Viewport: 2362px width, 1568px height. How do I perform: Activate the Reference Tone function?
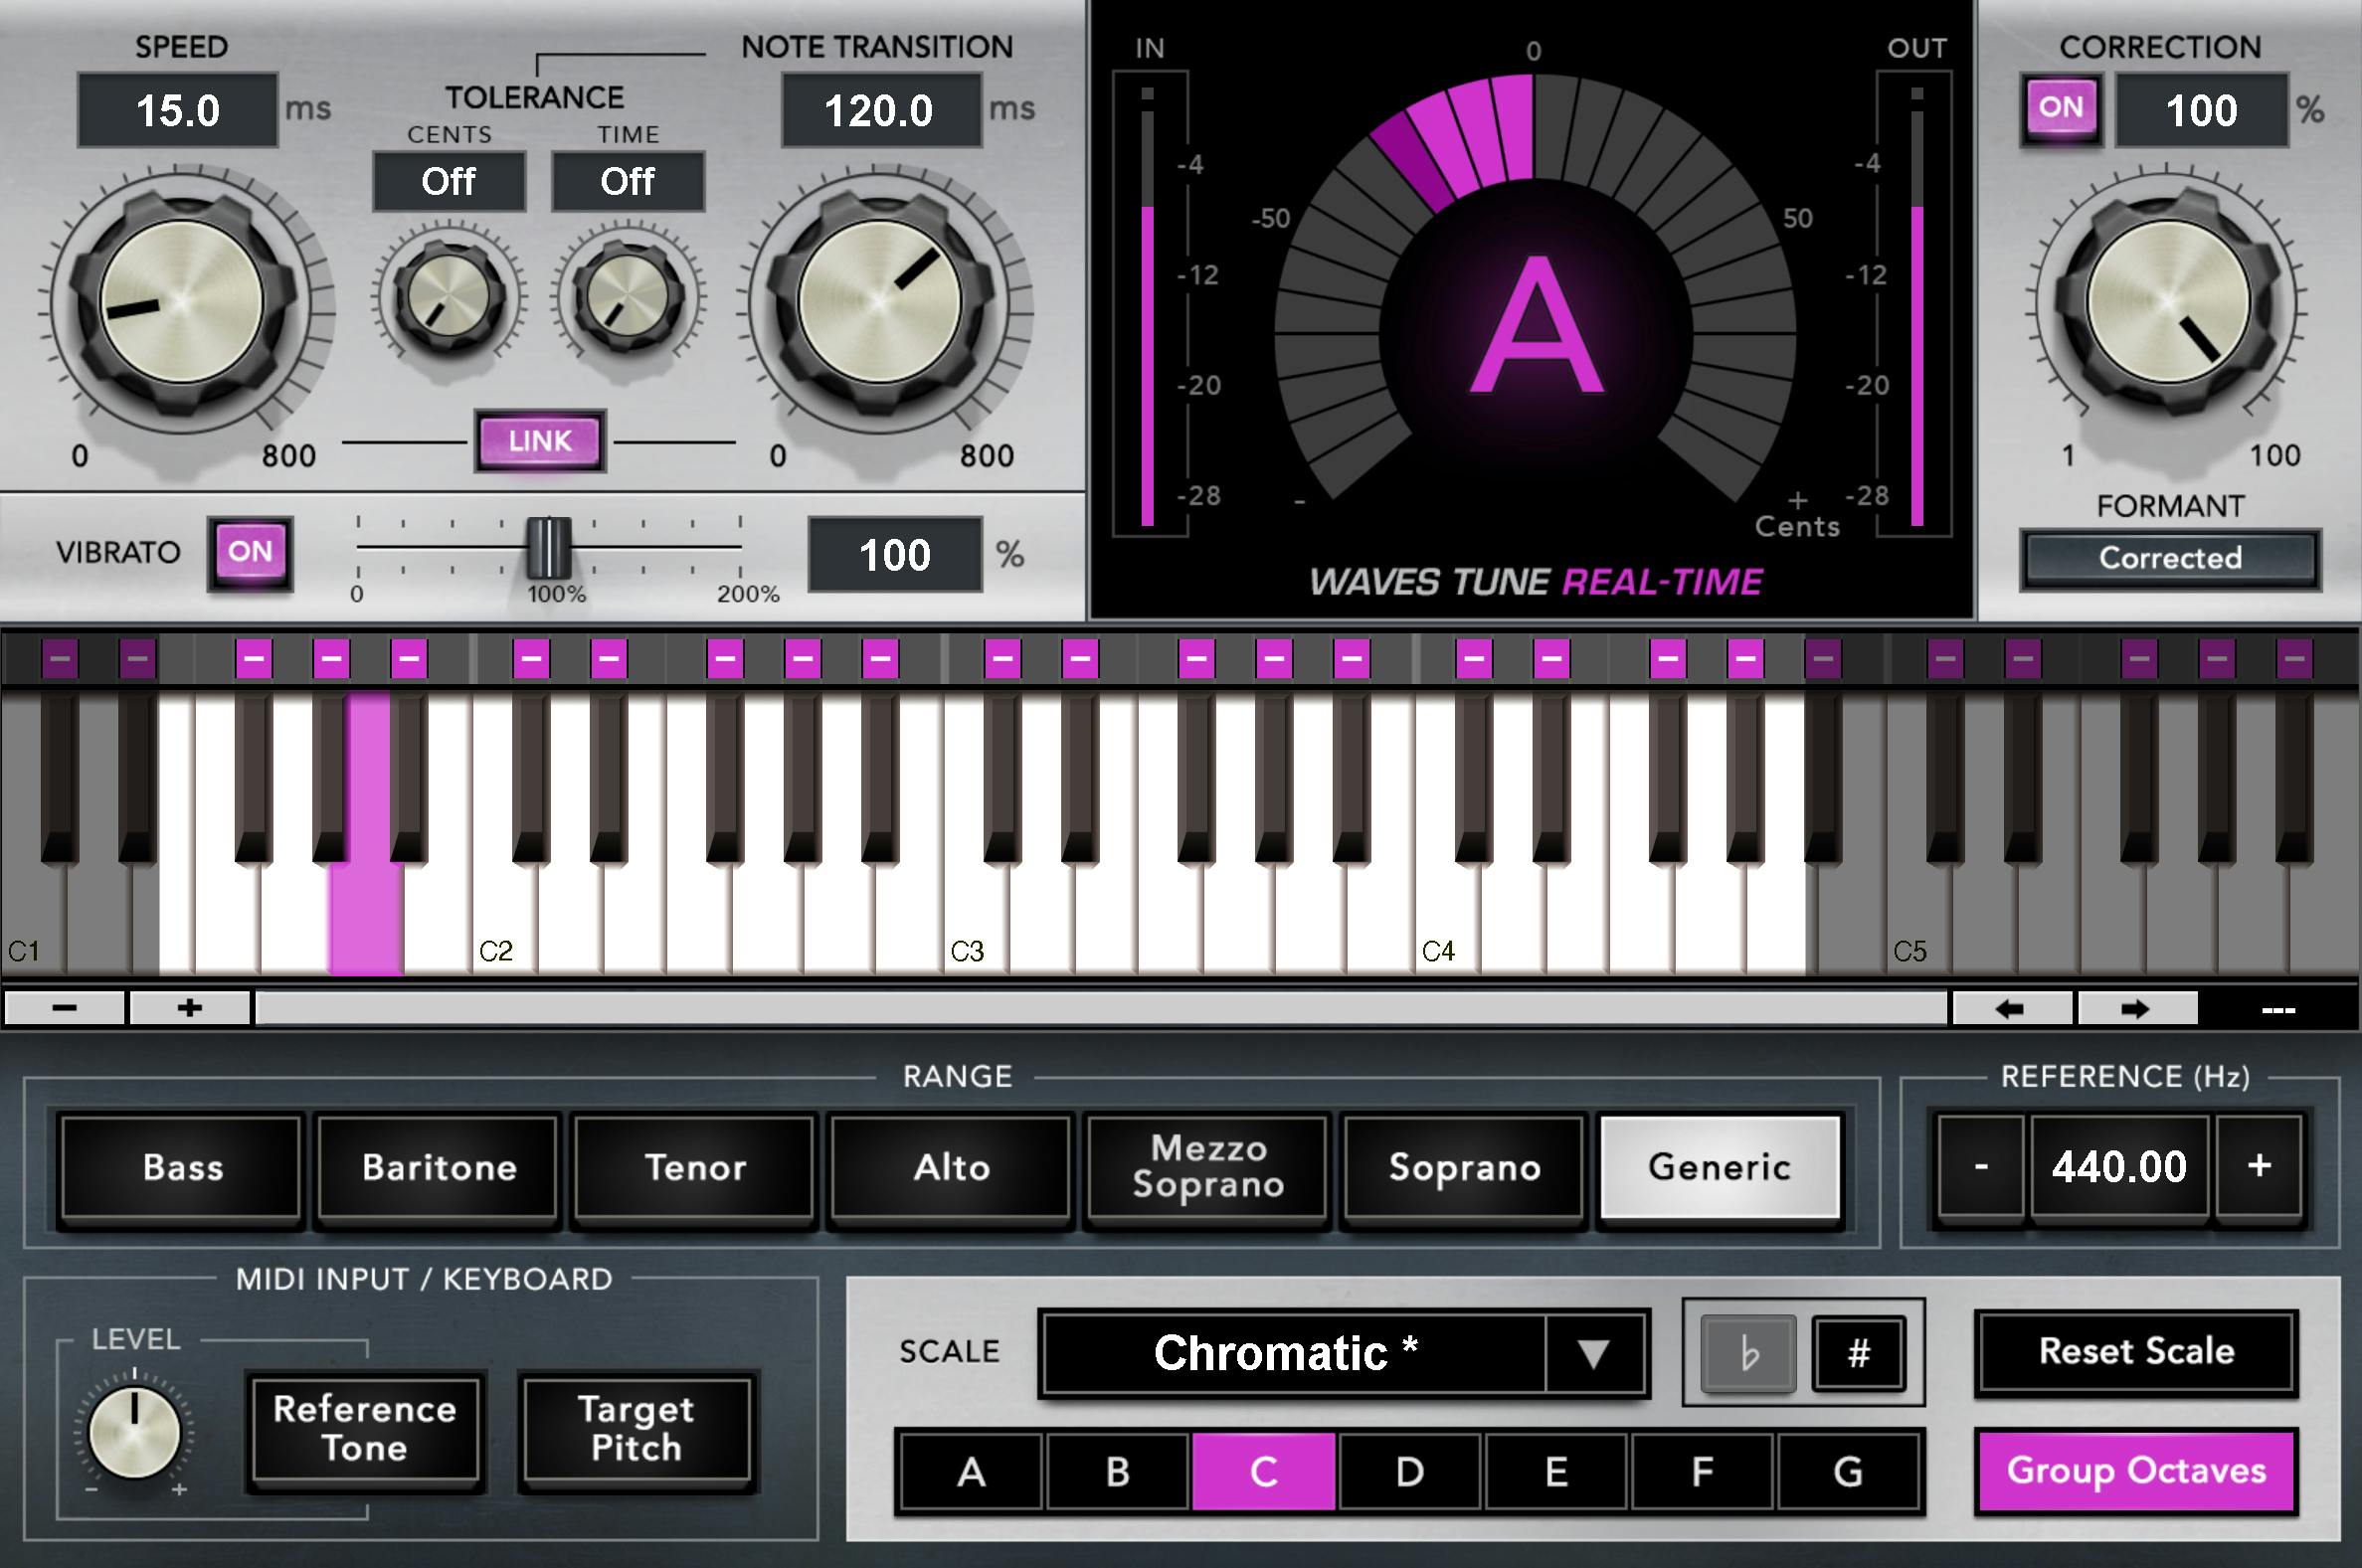pyautogui.click(x=364, y=1430)
